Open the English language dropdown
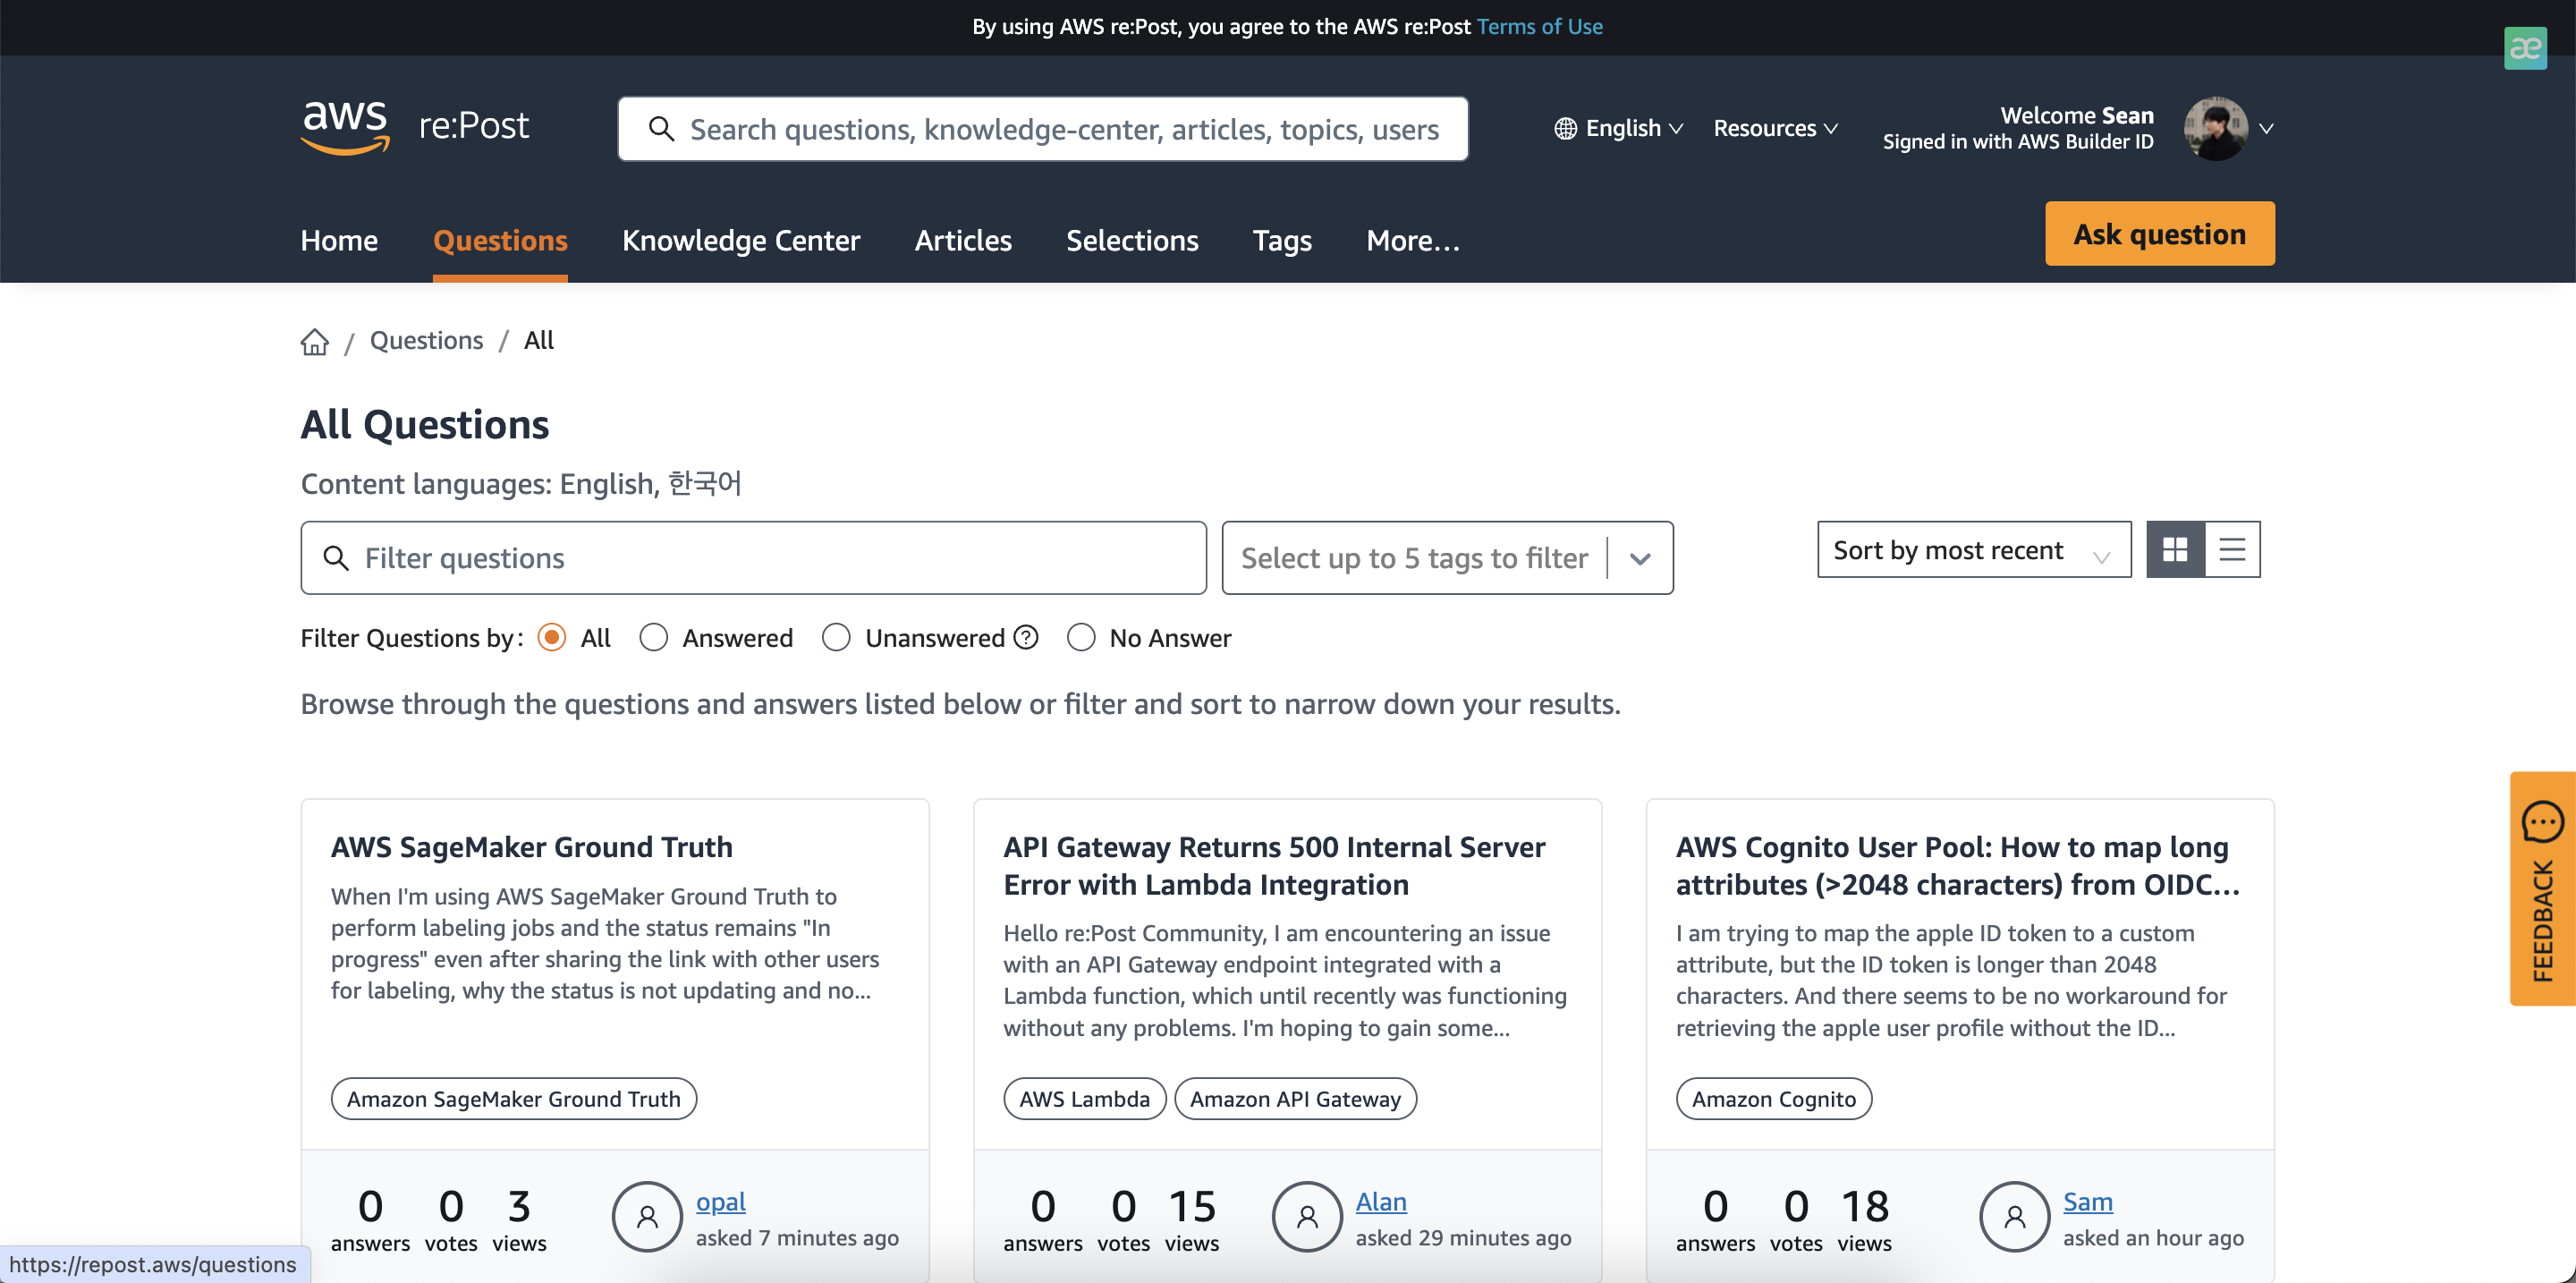Image resolution: width=2576 pixels, height=1283 pixels. tap(1619, 128)
